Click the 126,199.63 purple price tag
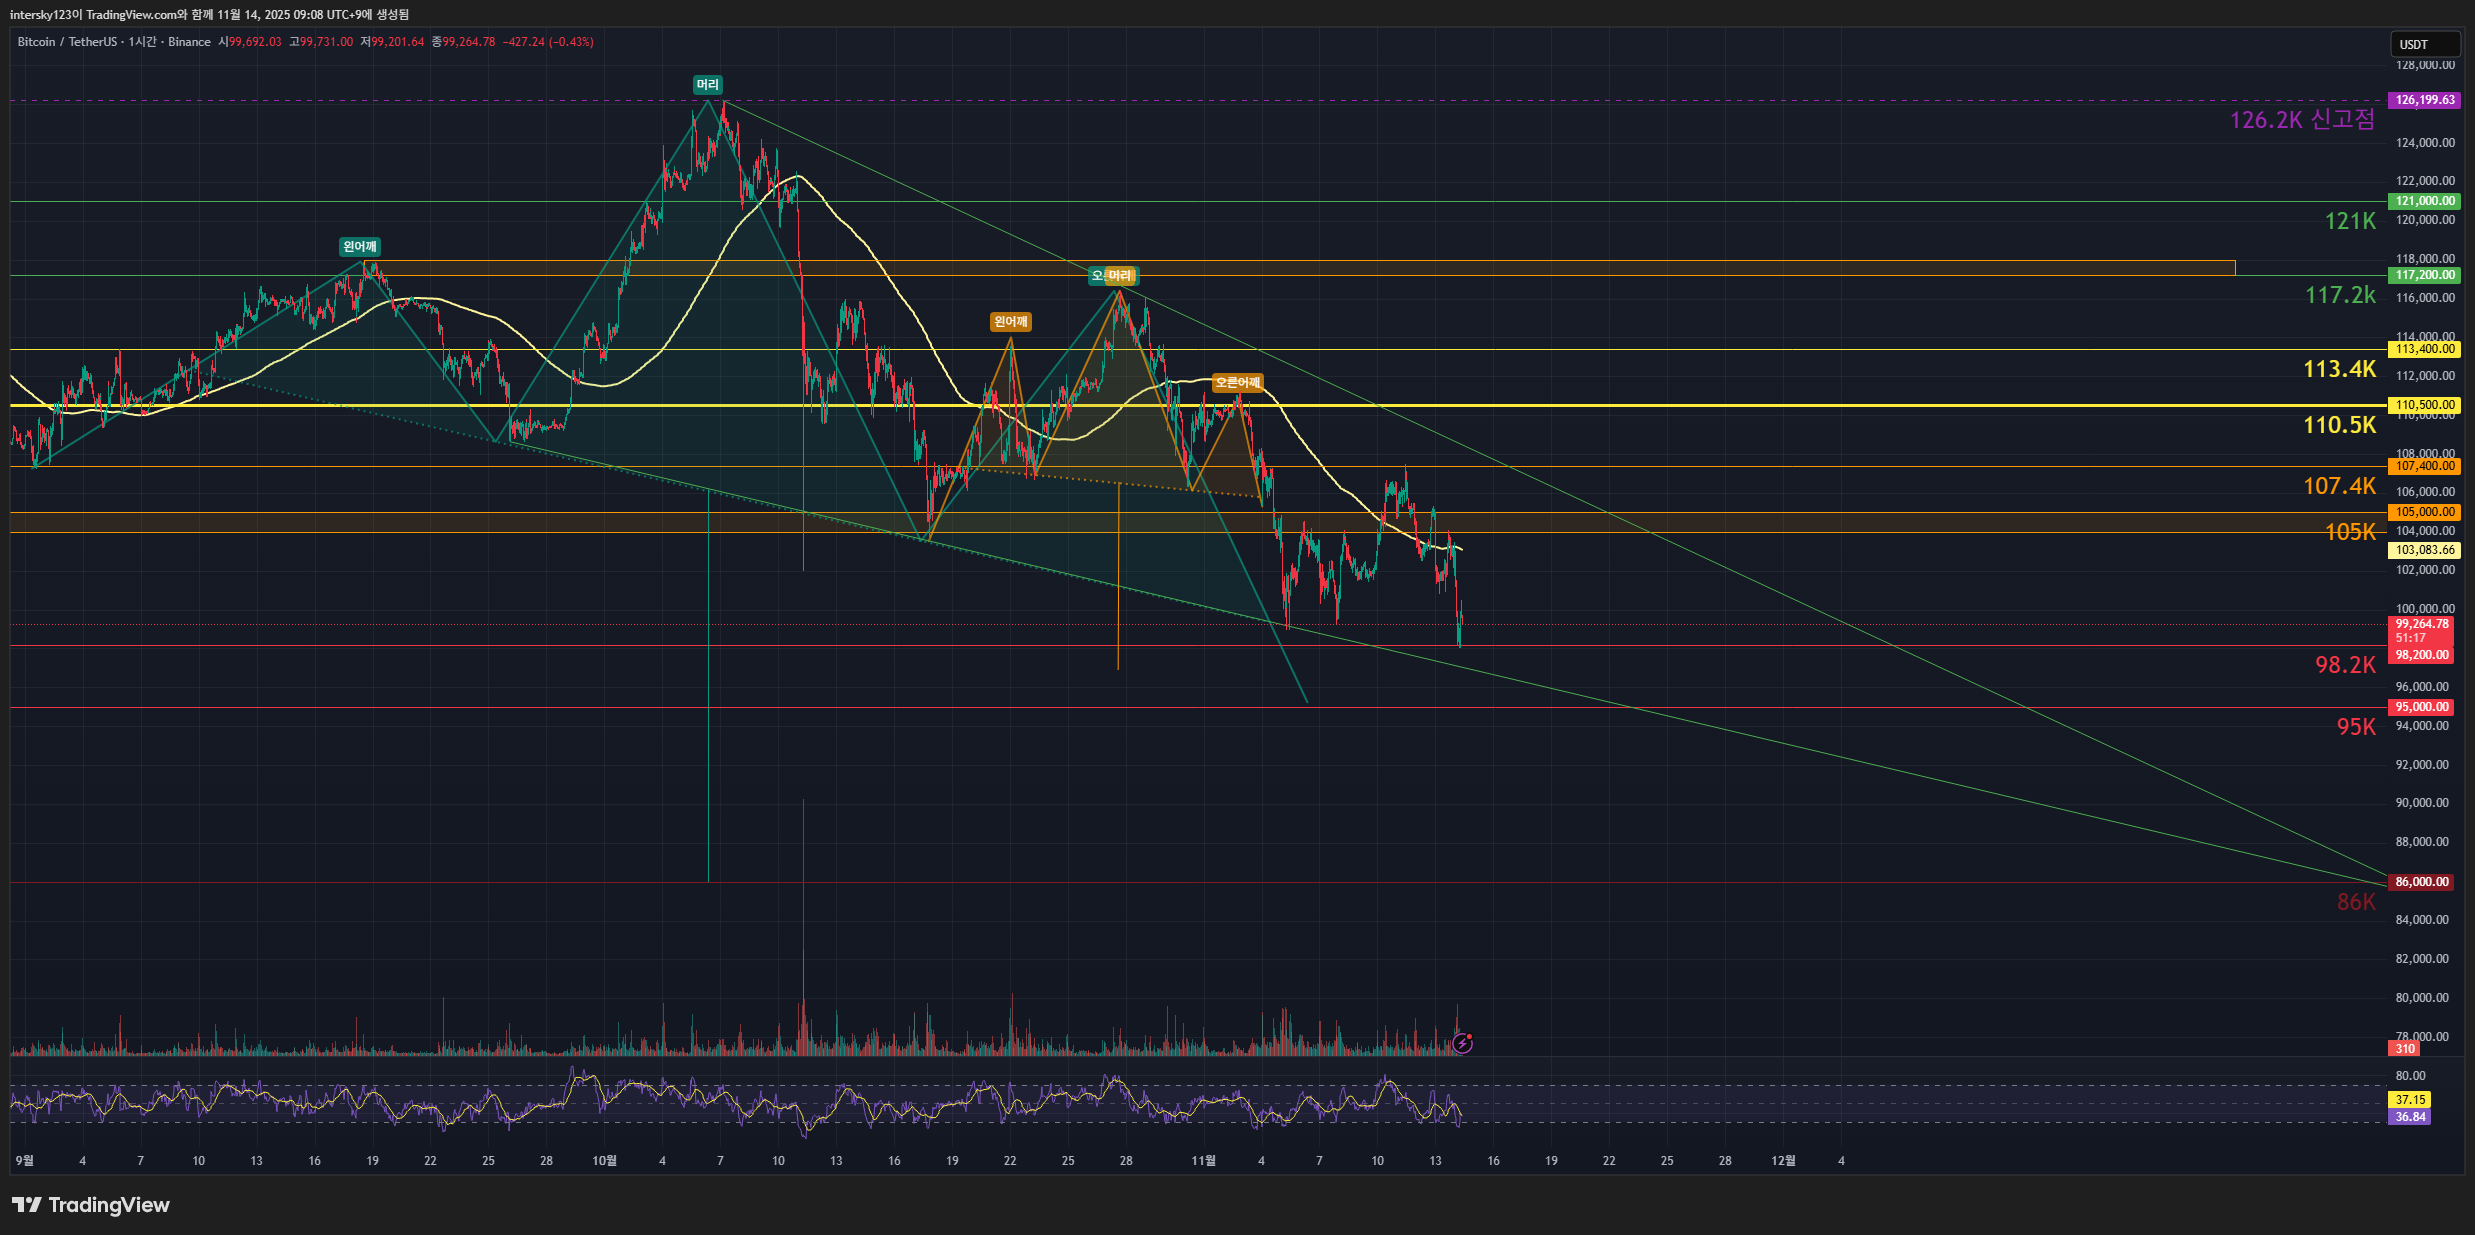Image resolution: width=2475 pixels, height=1235 pixels. point(2423,100)
